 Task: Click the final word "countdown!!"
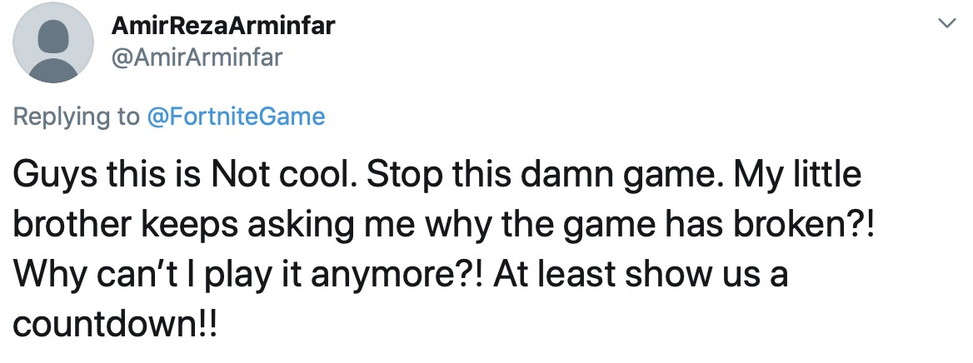[116, 324]
